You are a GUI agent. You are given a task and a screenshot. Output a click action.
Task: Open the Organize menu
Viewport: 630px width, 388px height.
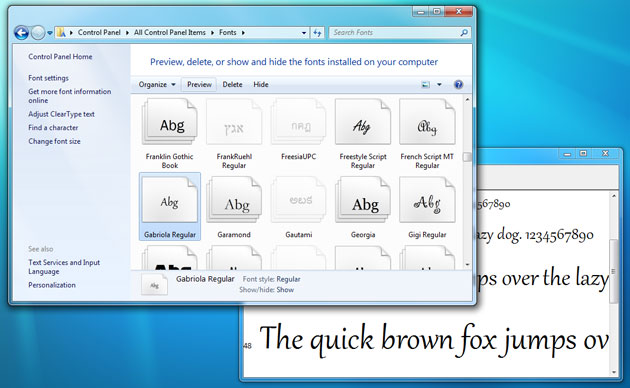point(157,84)
